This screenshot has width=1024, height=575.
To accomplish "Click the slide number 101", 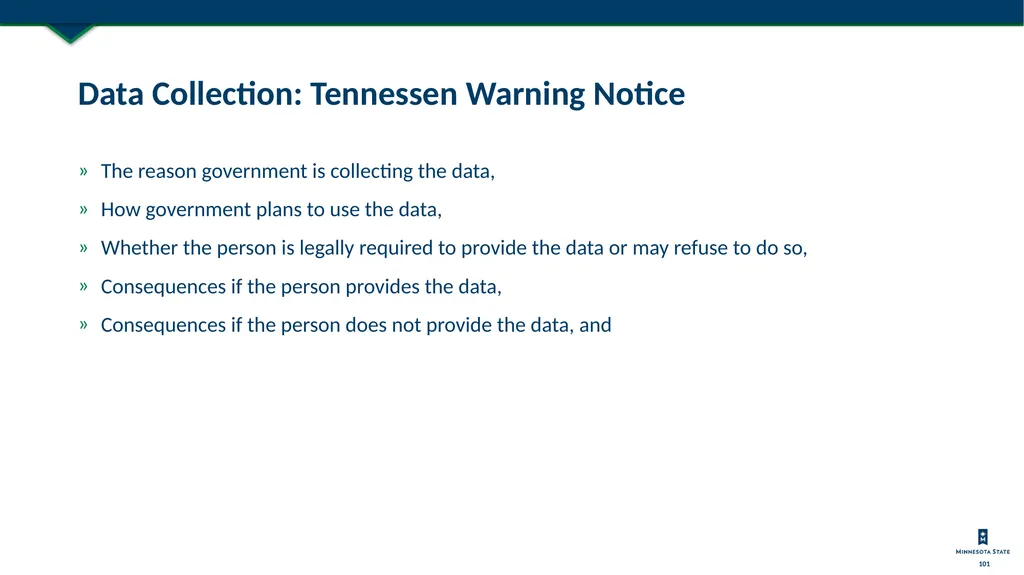I will tap(984, 564).
